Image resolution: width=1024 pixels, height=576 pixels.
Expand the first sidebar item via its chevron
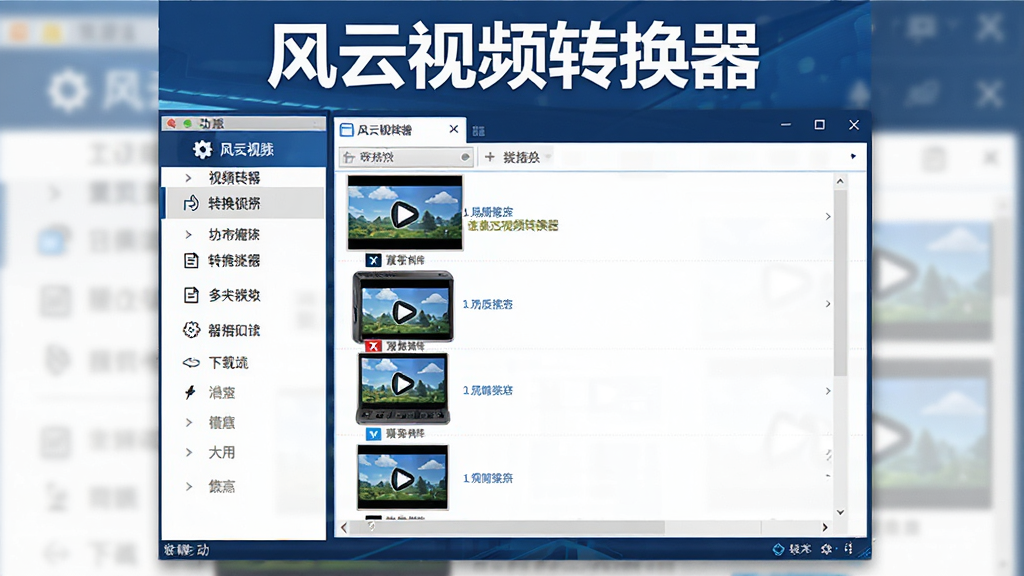pos(188,178)
